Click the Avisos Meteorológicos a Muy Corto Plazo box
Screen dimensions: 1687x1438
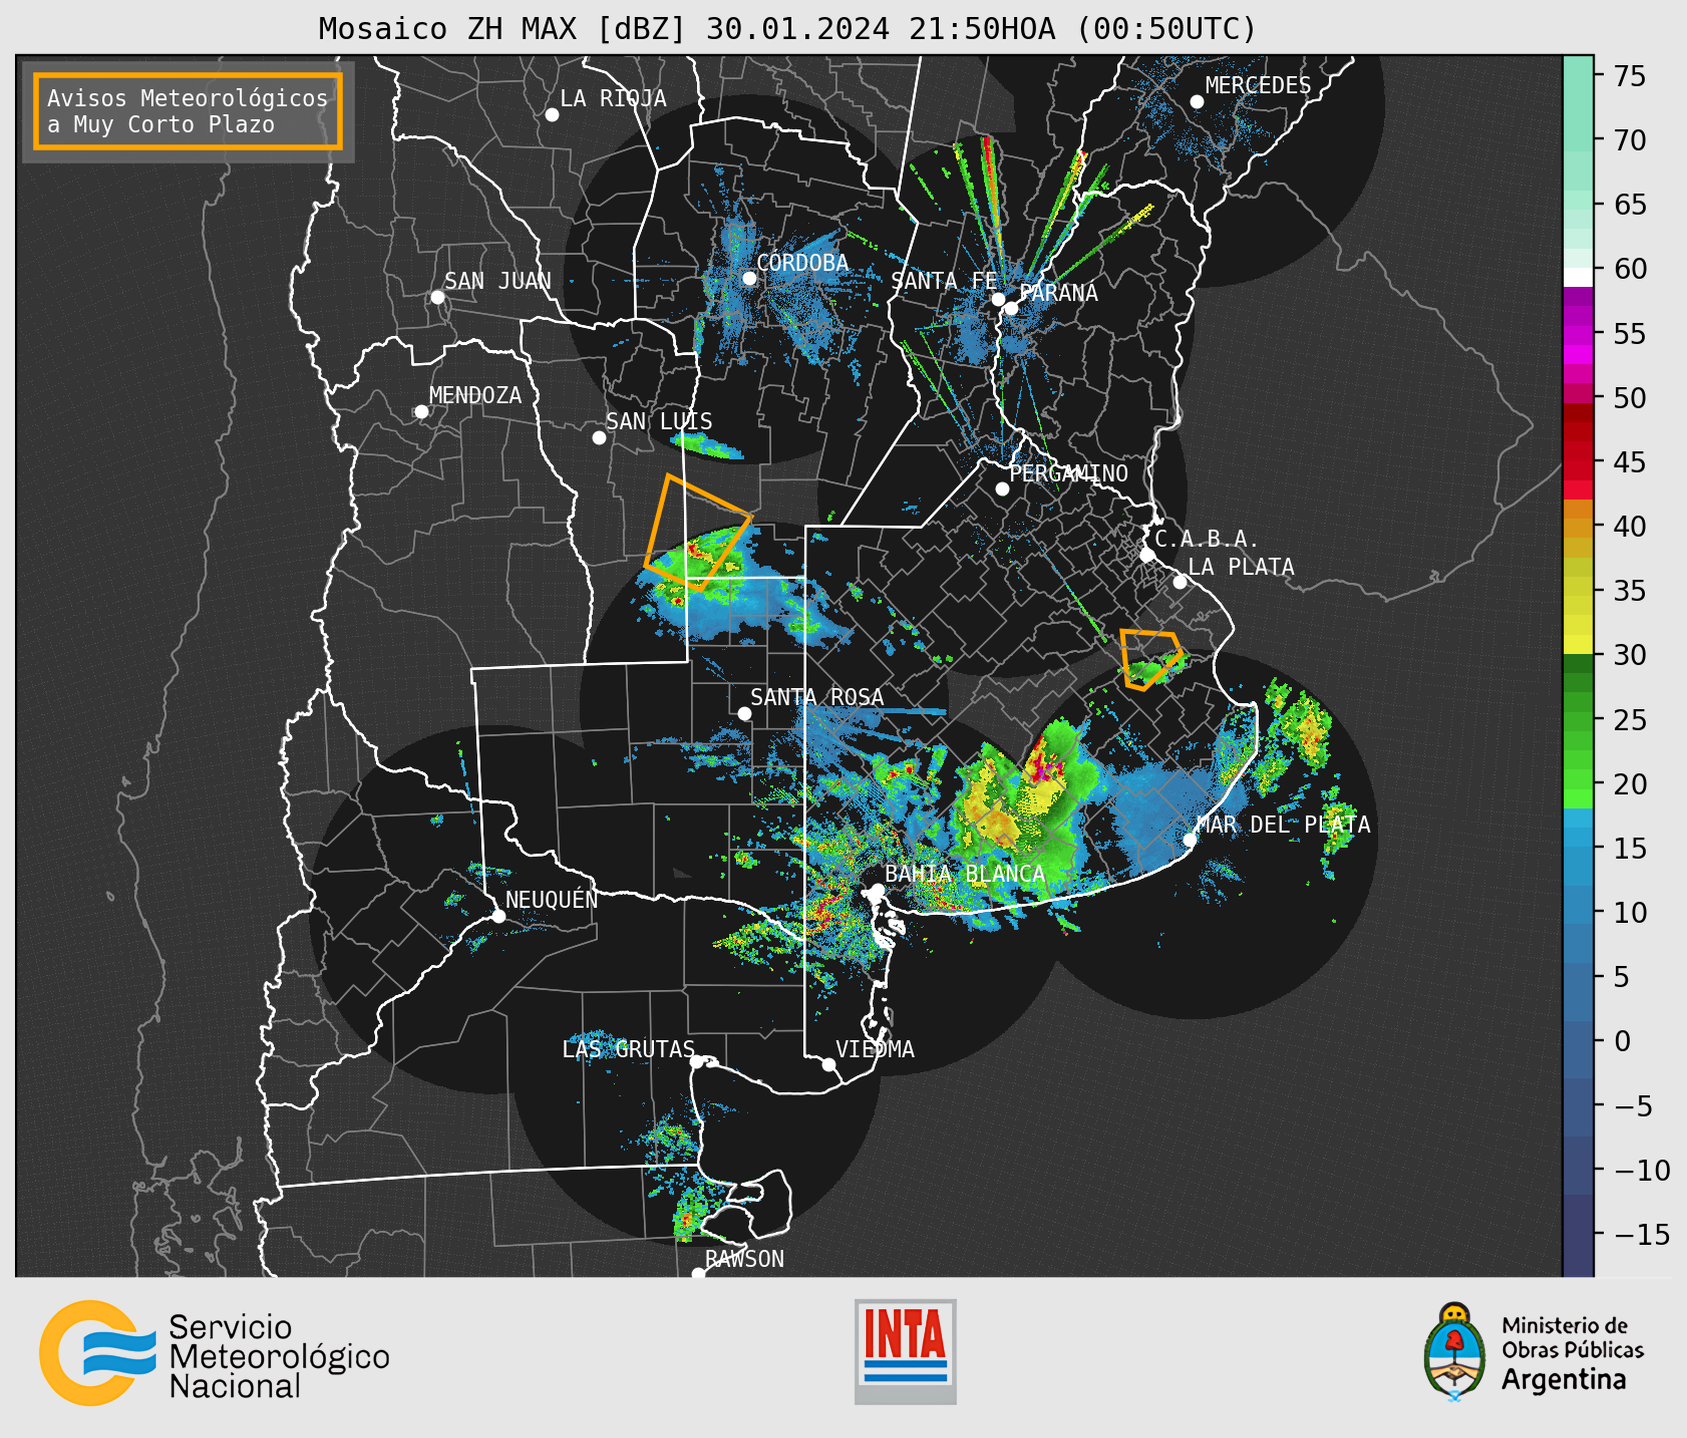tap(188, 111)
